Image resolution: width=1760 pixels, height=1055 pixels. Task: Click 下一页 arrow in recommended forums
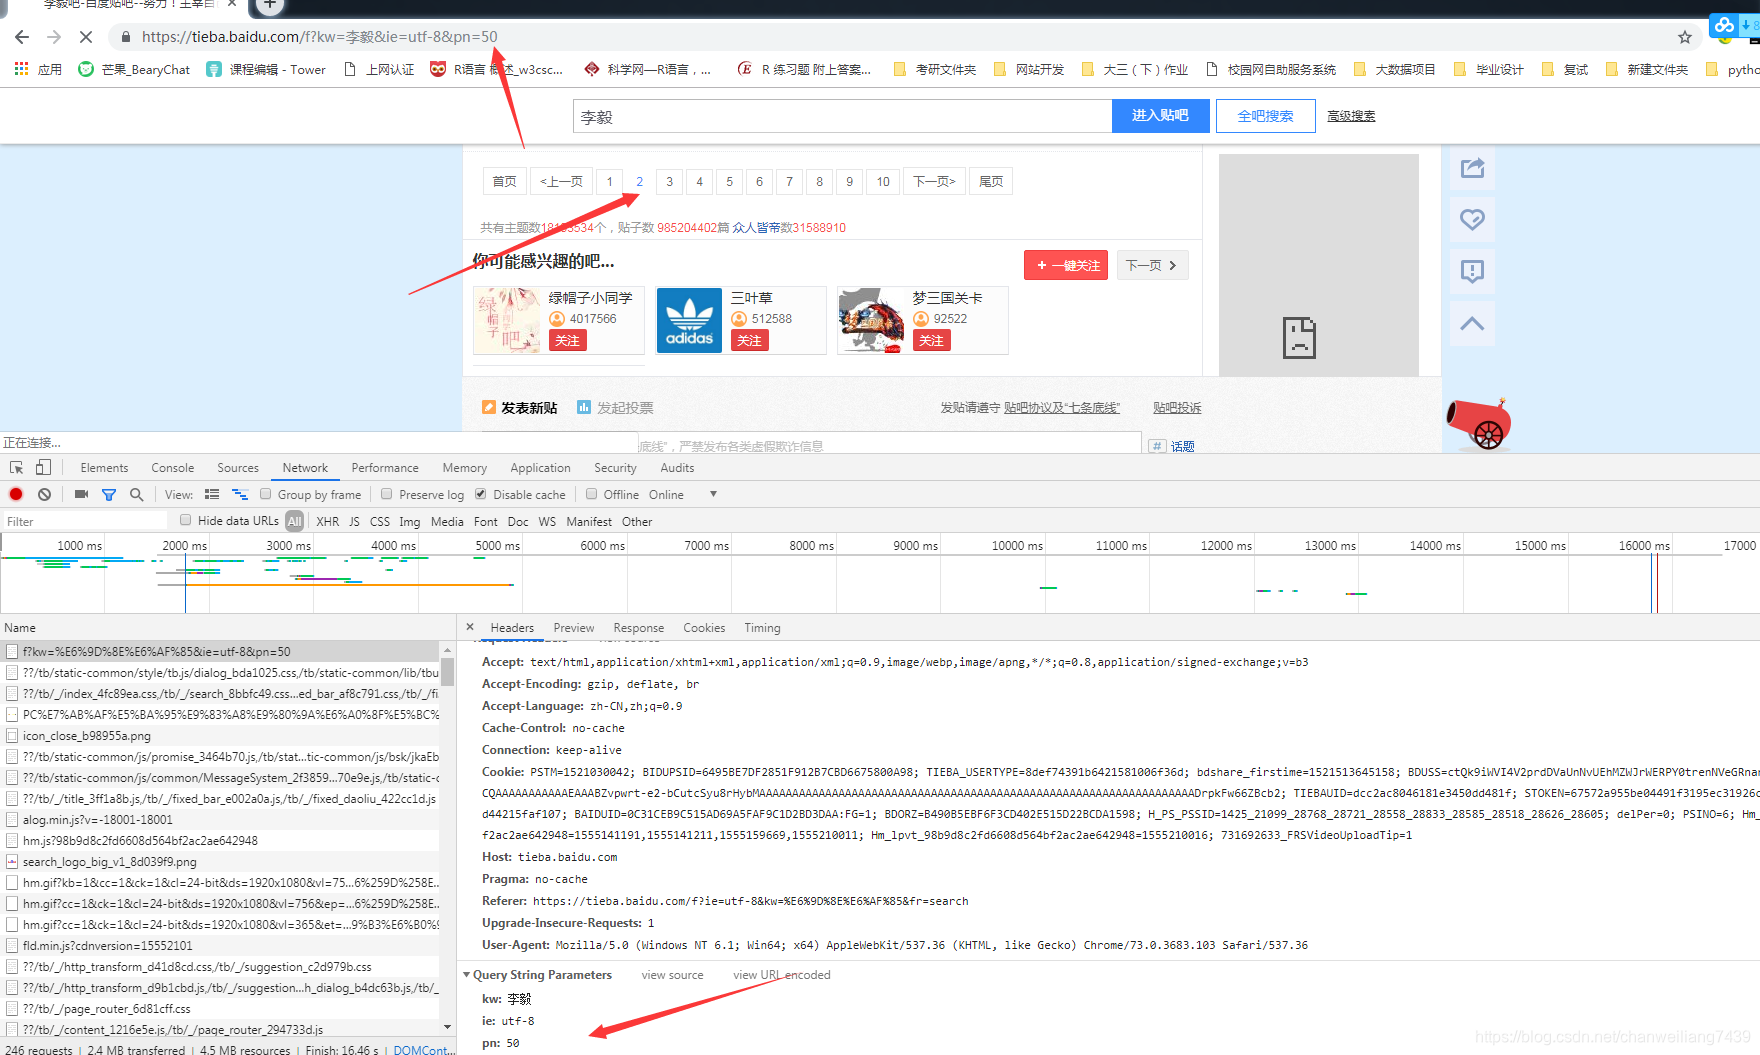pos(1152,265)
